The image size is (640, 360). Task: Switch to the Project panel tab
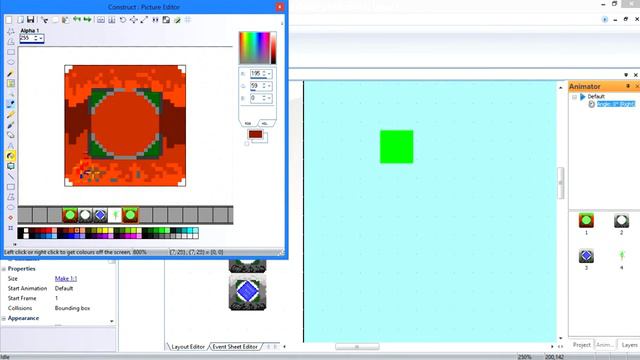click(581, 345)
